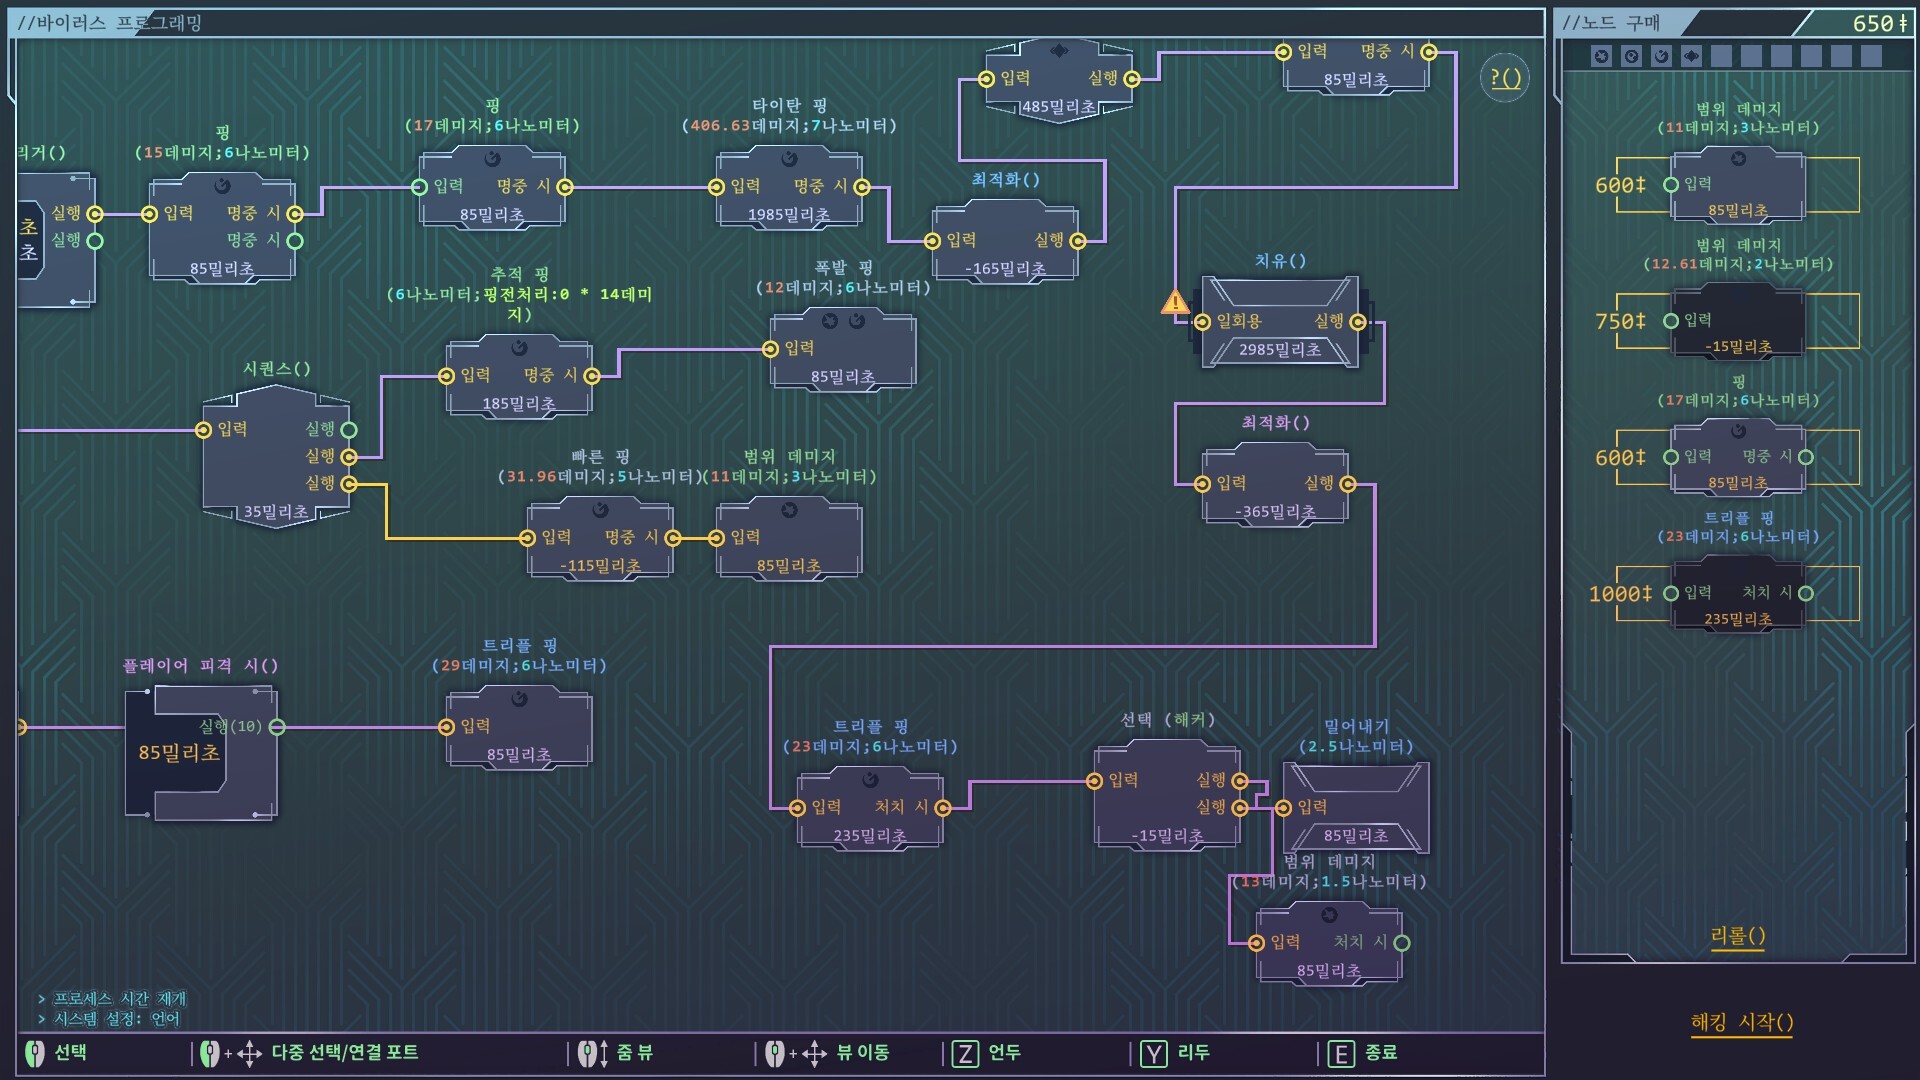
Task: Click the 처치 시 output port on bottom 범위 데미지
Action: click(1402, 943)
